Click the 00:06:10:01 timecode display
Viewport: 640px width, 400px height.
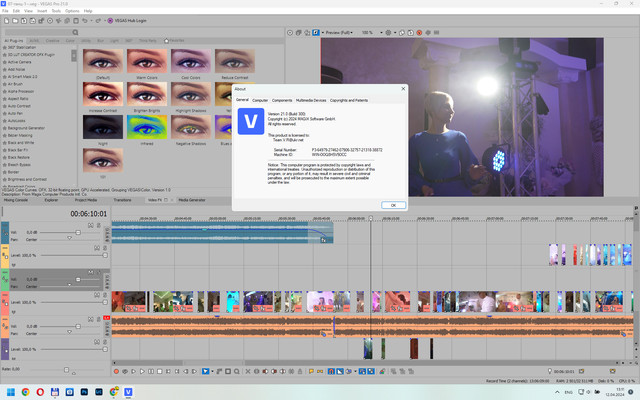(x=89, y=213)
